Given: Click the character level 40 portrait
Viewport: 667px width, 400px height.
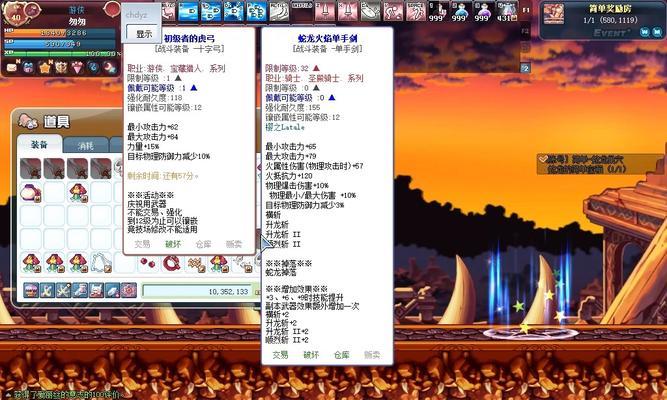Looking at the screenshot, I should [15, 14].
